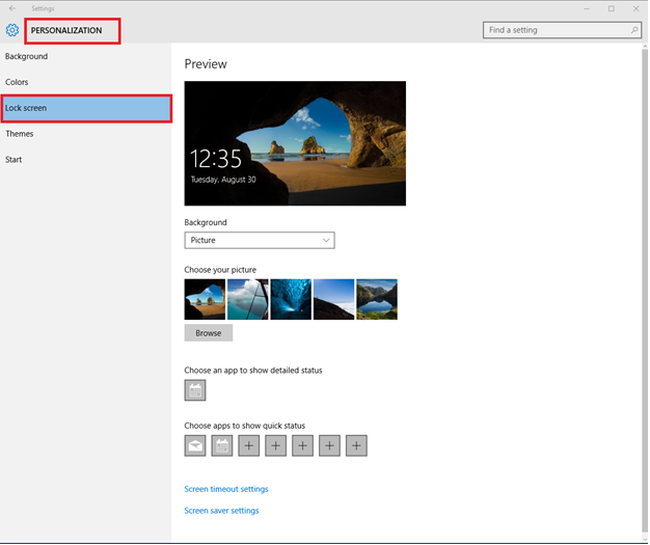Click the Settings gear icon

12,30
